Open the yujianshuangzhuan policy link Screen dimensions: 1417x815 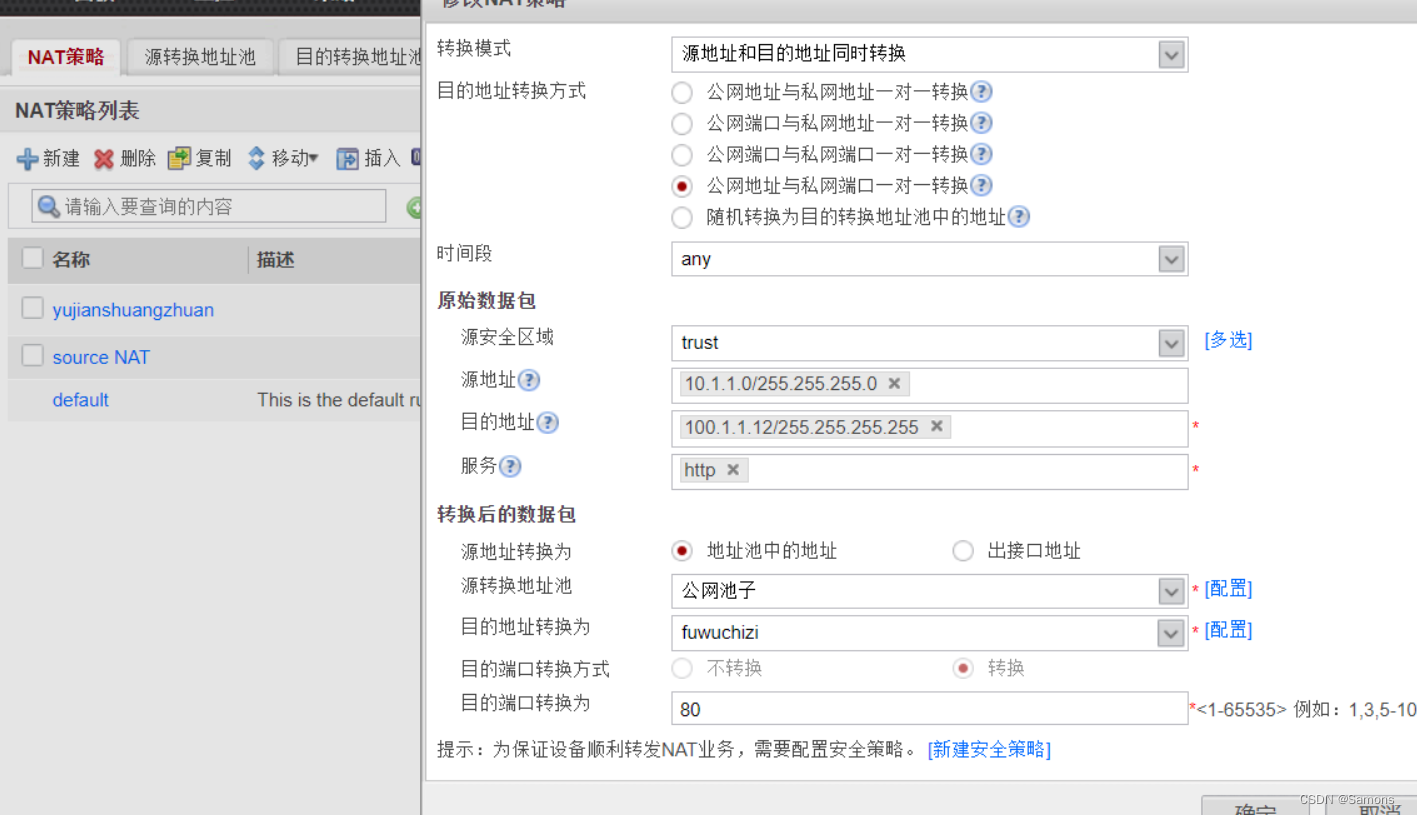(133, 310)
